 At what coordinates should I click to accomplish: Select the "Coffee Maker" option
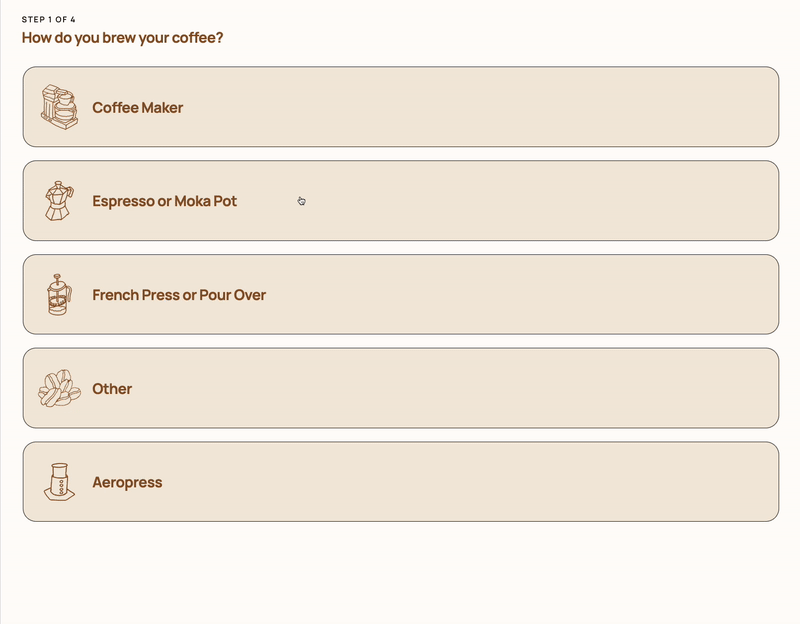click(x=400, y=107)
